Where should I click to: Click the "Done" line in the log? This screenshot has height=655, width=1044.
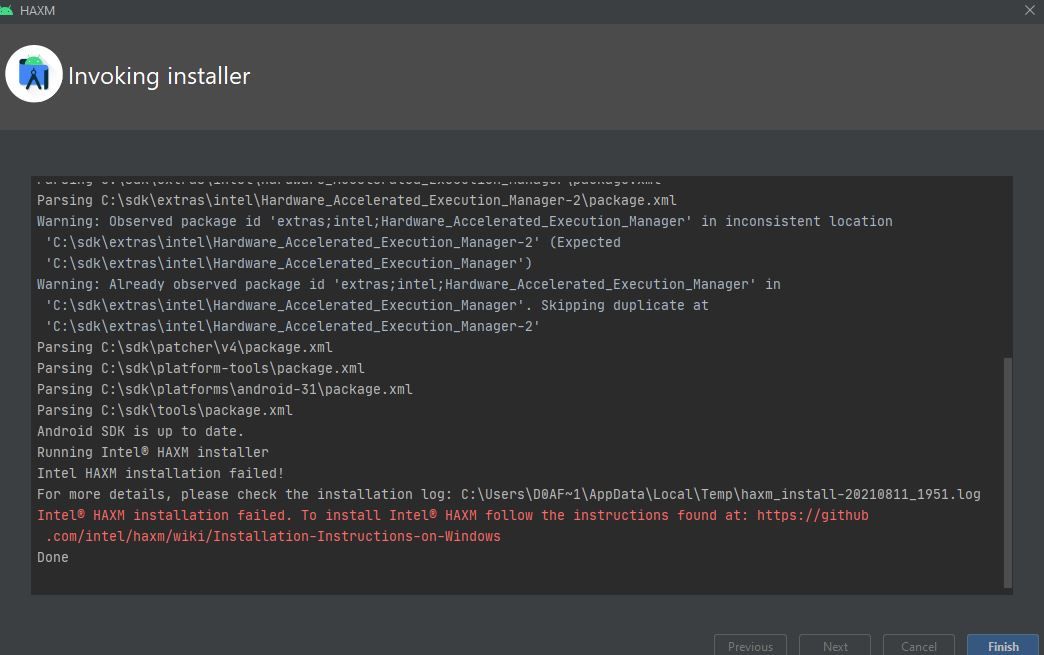(53, 558)
